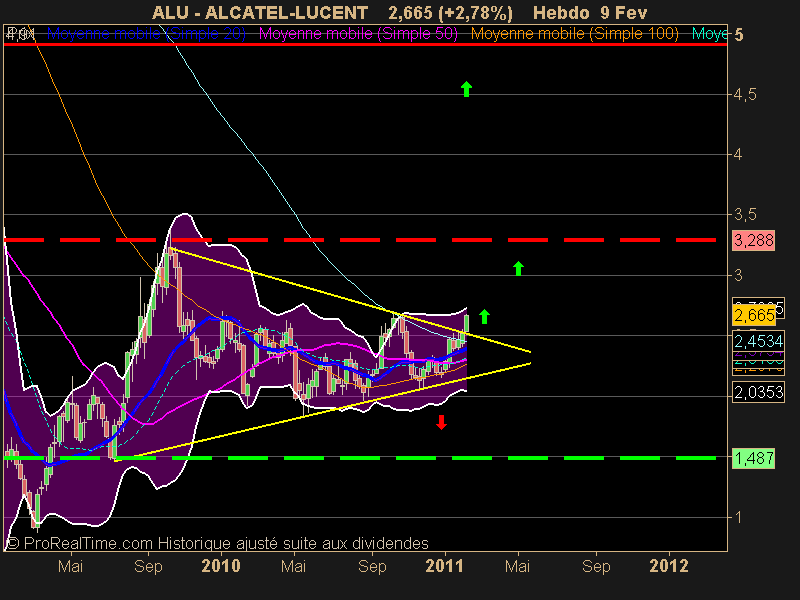Select the green dashed support line
This screenshot has width=800, height=600.
[360, 458]
